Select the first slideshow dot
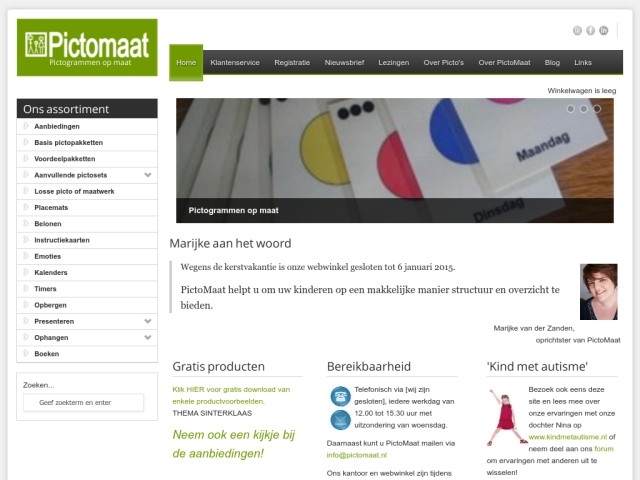 click(x=571, y=109)
